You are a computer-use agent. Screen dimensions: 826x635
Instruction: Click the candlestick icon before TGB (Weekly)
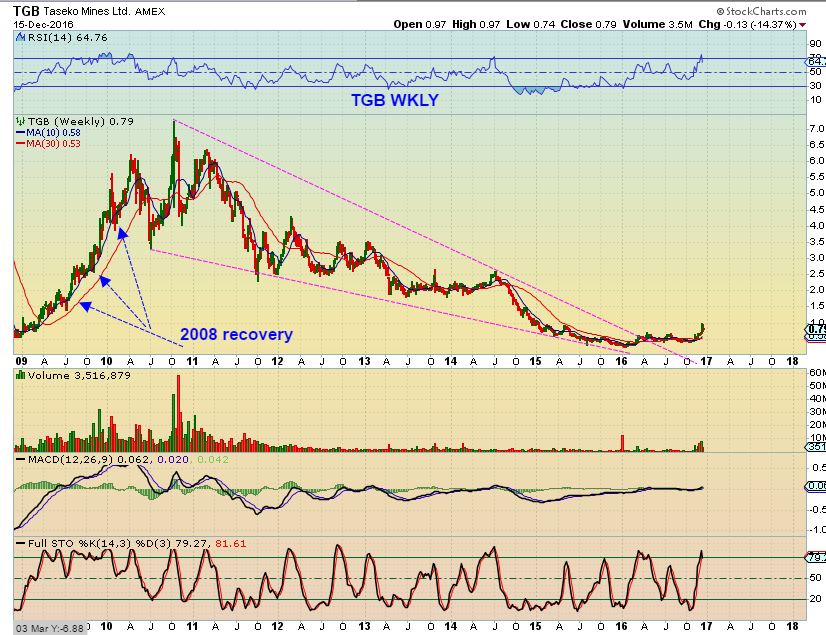pos(21,121)
